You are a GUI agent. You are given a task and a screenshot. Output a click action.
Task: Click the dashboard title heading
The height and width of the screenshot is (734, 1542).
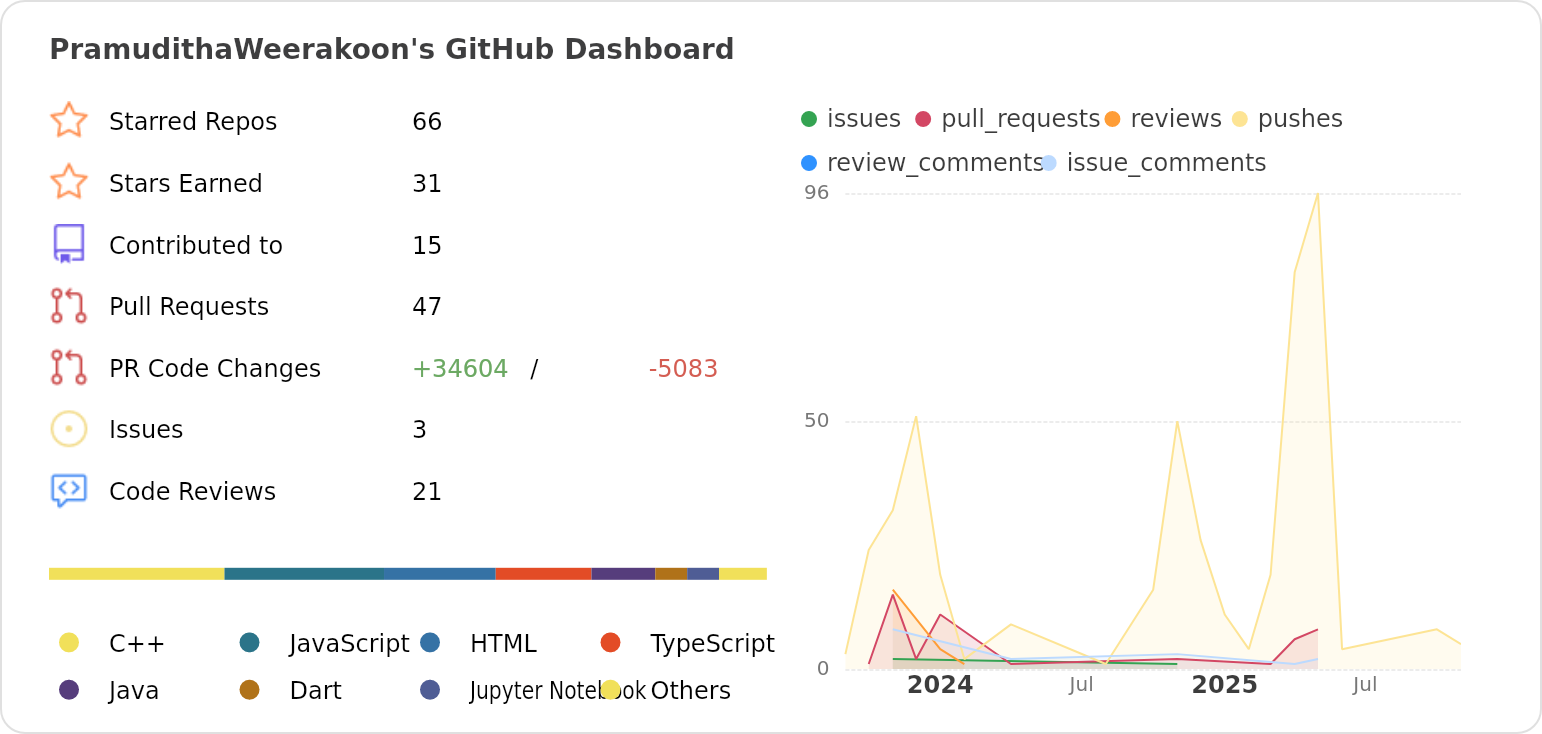tap(392, 48)
